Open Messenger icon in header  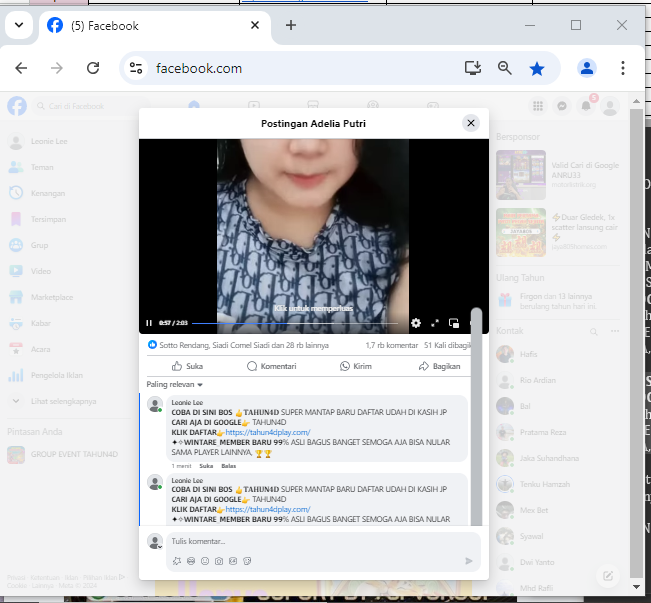(562, 106)
